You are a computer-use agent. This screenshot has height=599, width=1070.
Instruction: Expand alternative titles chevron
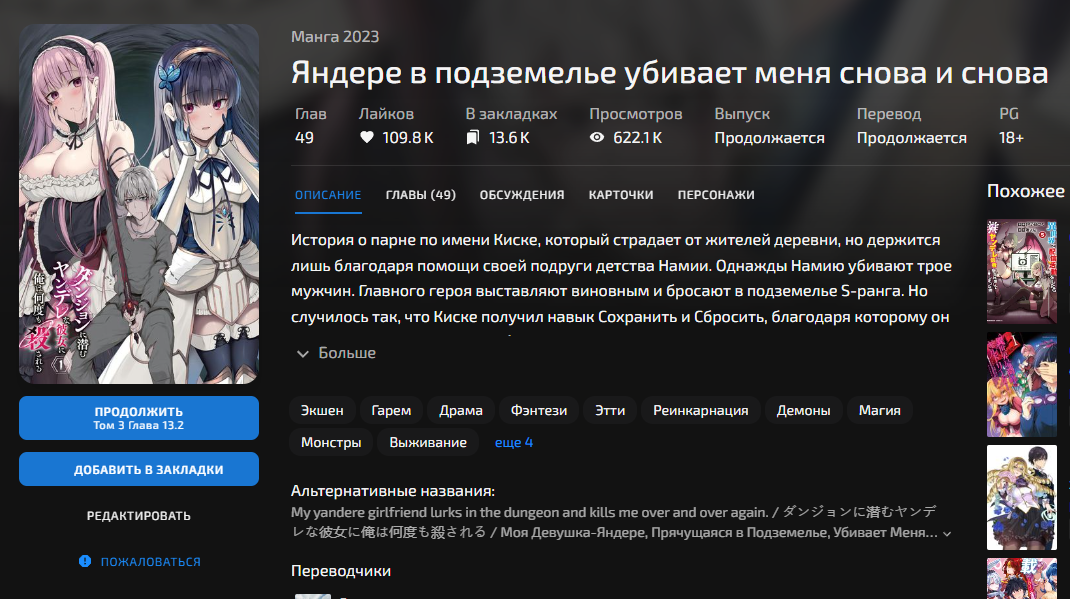coord(946,534)
